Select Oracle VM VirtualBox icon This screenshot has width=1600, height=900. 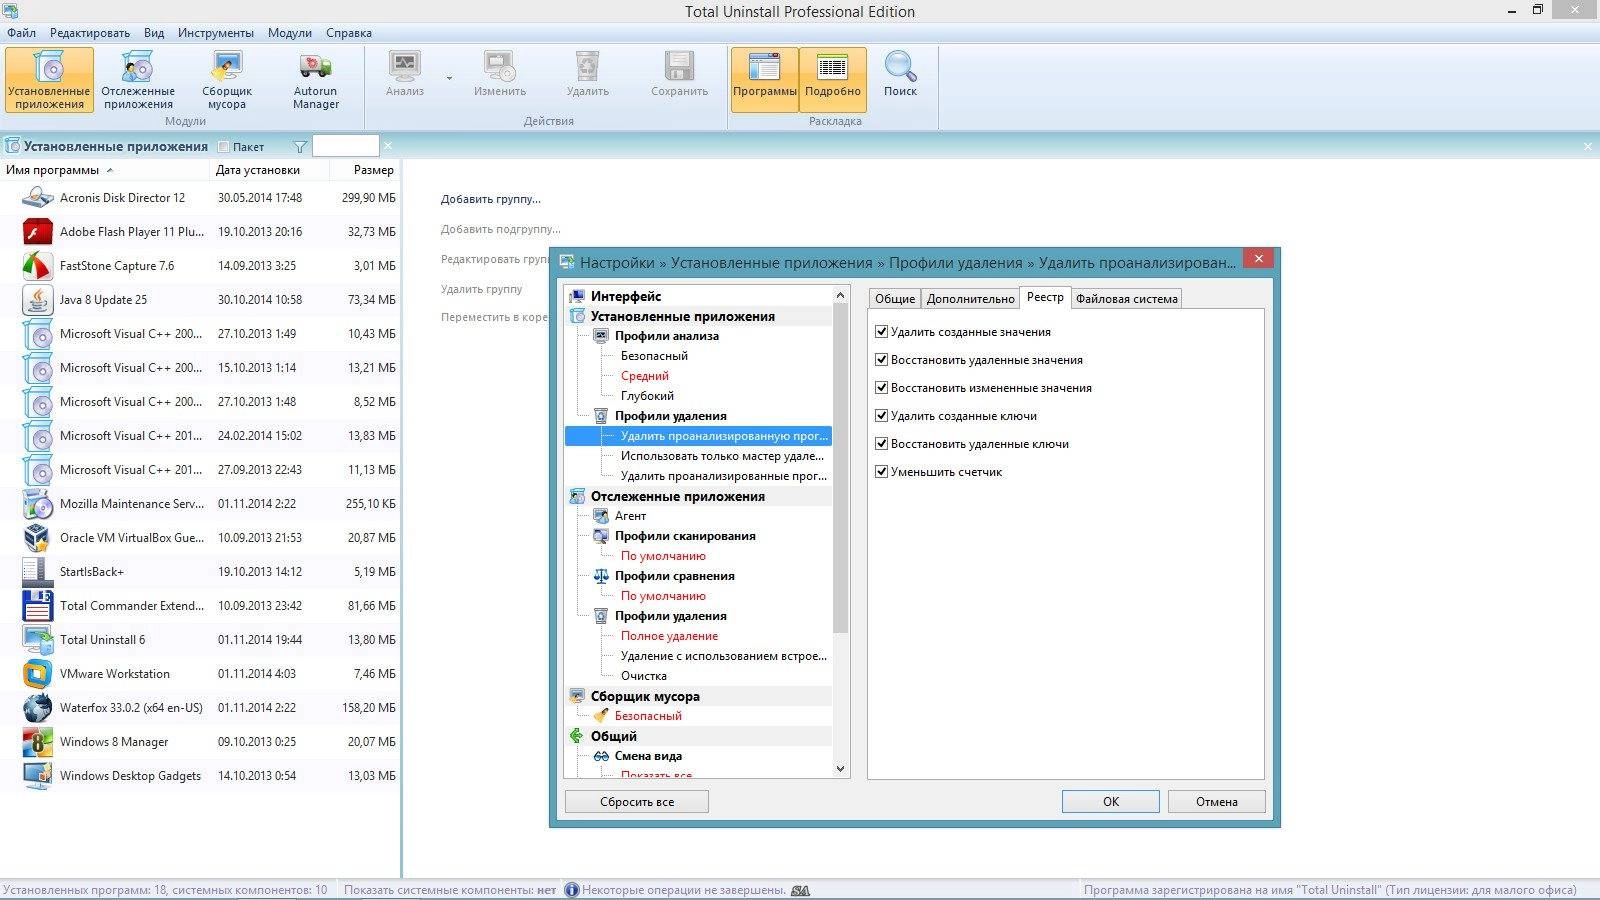click(37, 538)
